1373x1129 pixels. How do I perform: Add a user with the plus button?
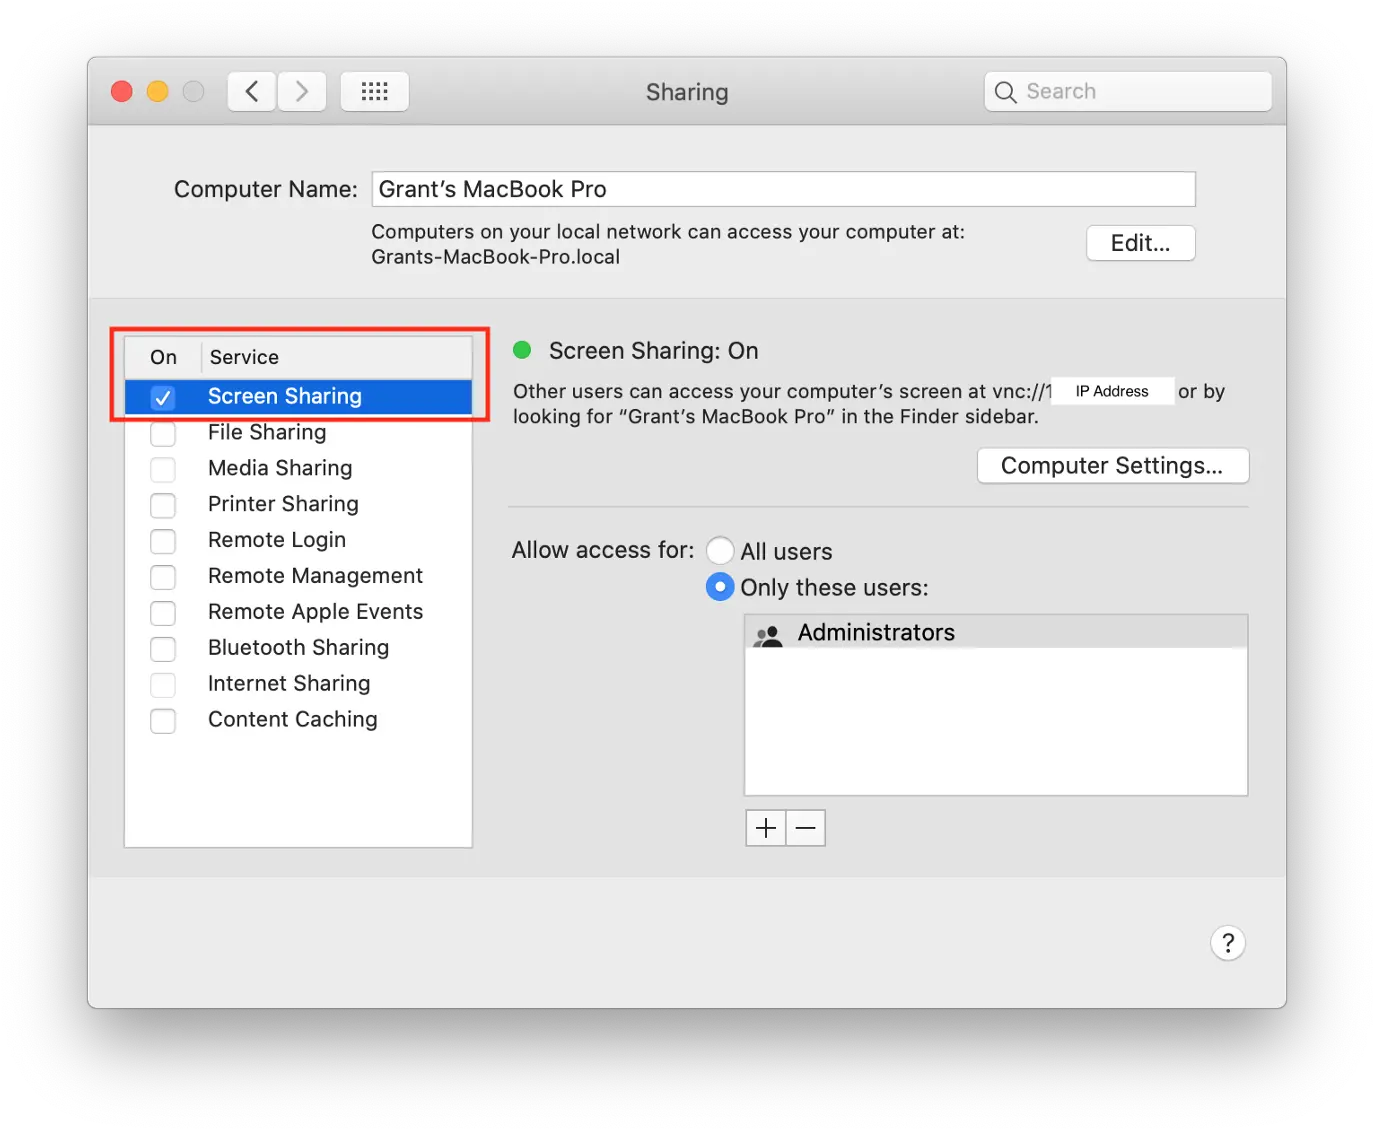click(766, 828)
